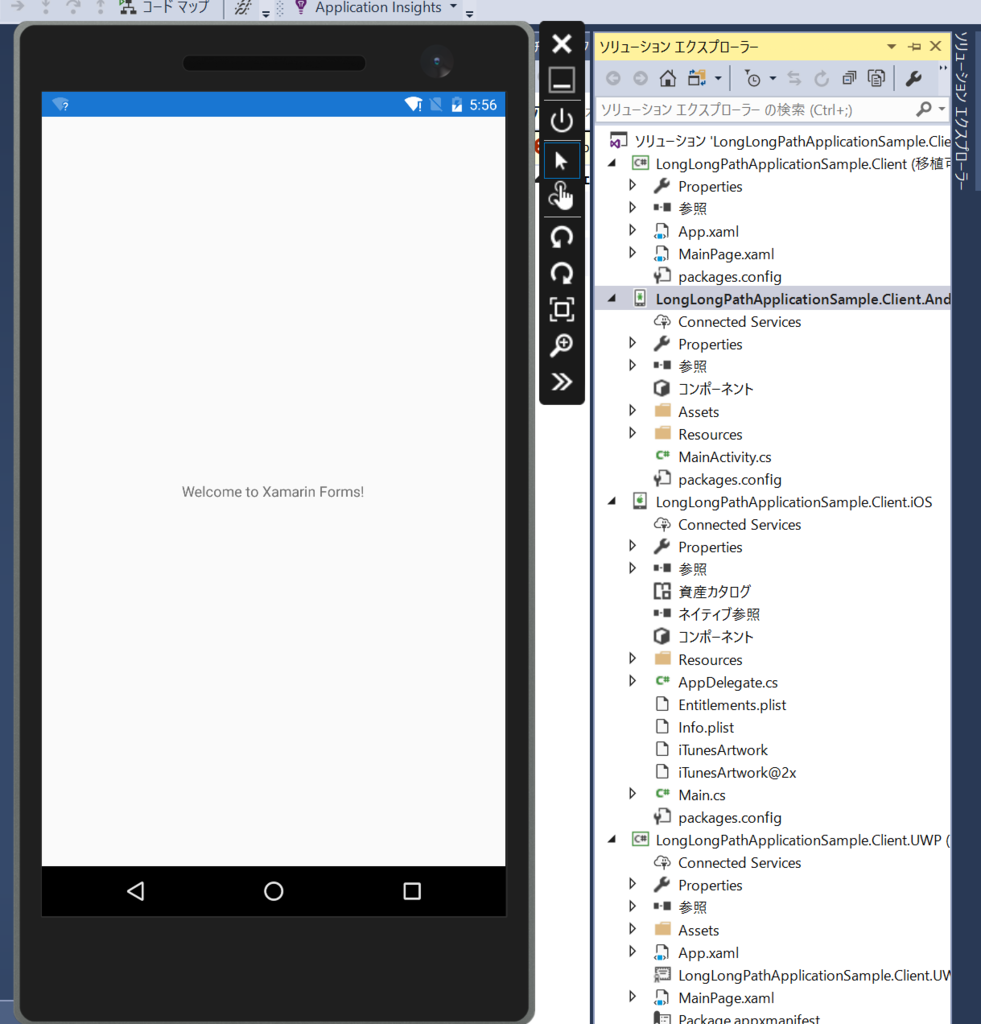Rotate emulator left
The image size is (981, 1024).
[562, 236]
